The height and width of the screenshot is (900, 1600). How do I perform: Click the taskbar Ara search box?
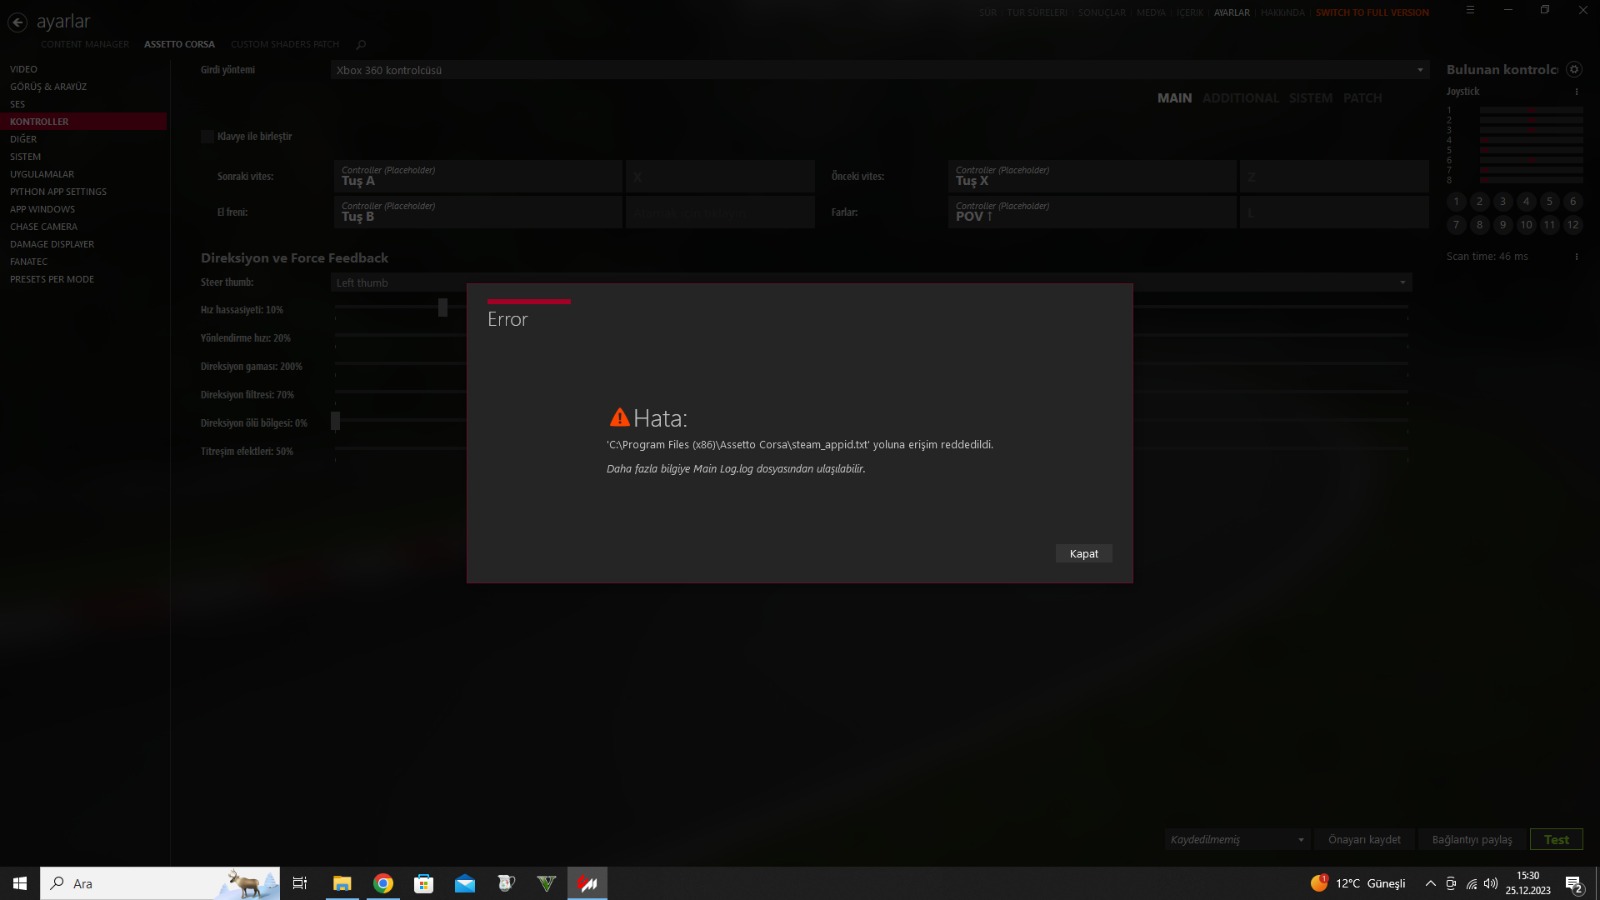coord(160,883)
